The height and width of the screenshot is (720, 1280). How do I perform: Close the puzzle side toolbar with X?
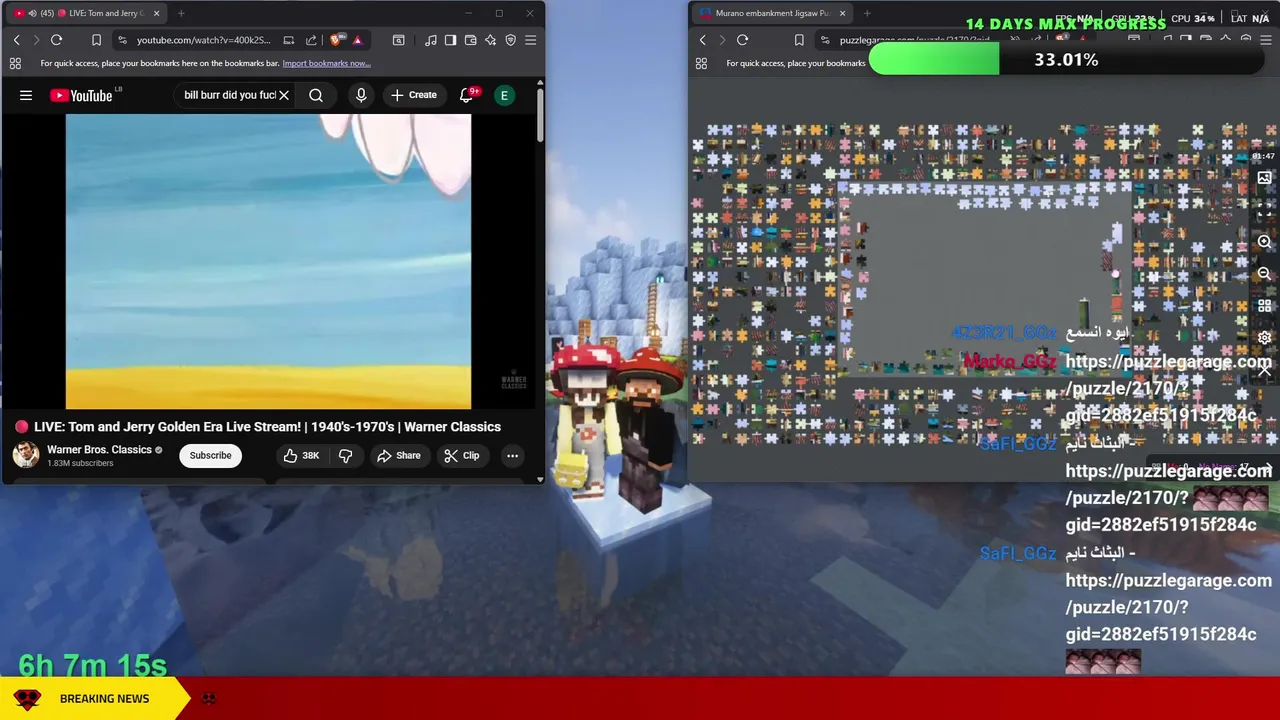1264,370
